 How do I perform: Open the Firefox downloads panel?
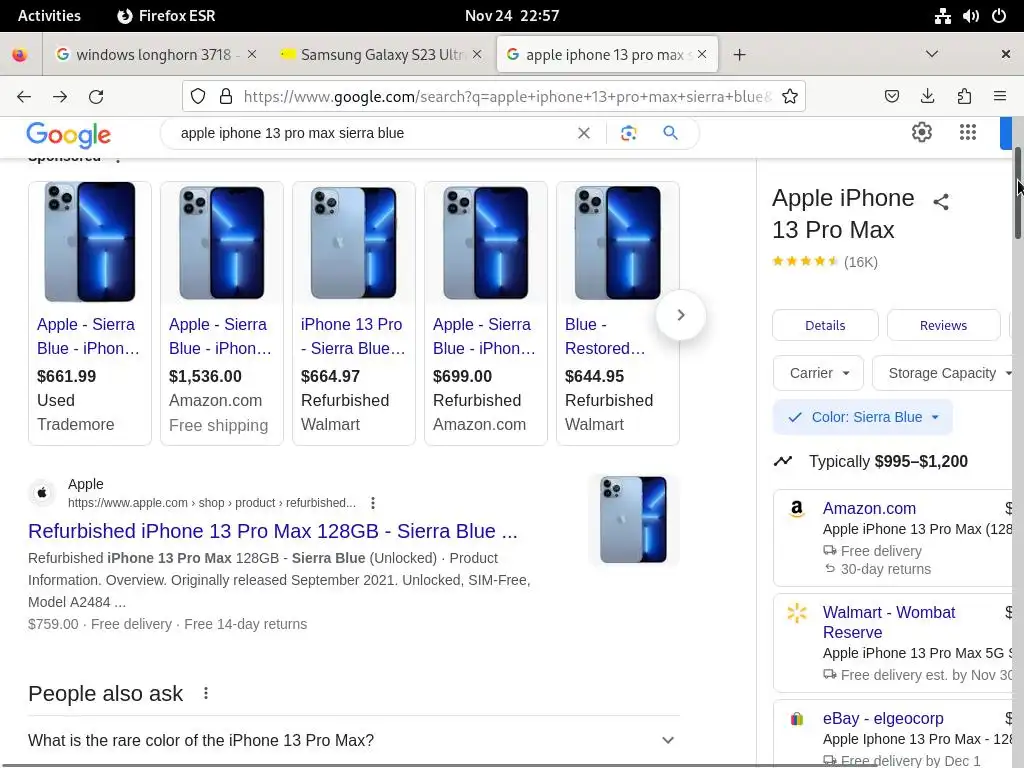(927, 97)
